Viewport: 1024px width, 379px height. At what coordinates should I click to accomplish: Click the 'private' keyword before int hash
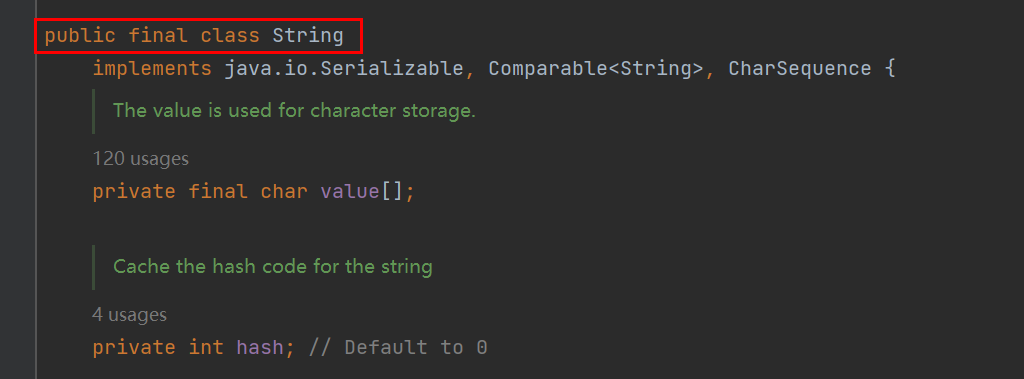(134, 347)
